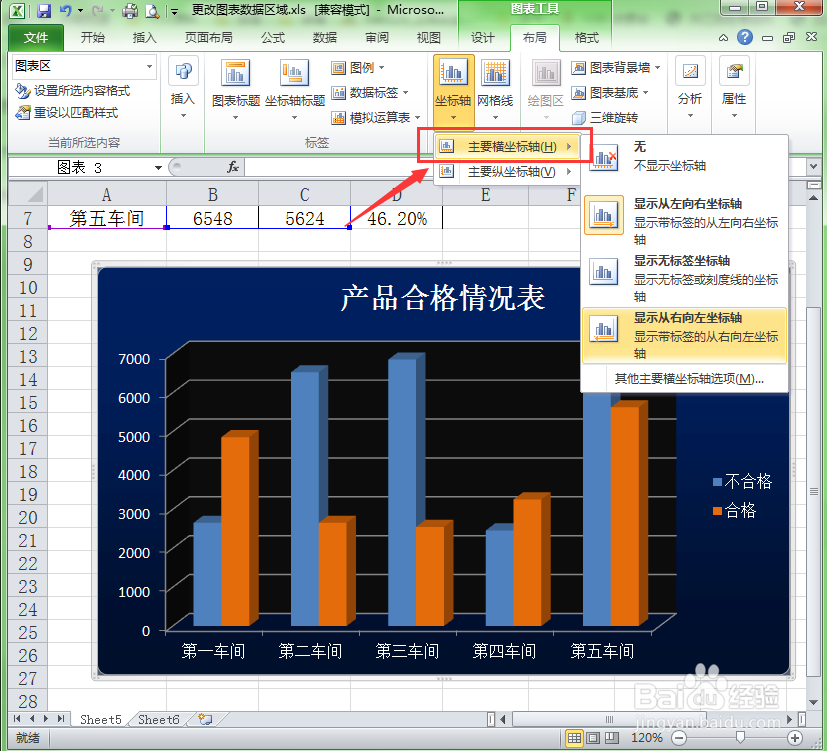
Task: Open Excel Help question mark
Action: (x=744, y=37)
